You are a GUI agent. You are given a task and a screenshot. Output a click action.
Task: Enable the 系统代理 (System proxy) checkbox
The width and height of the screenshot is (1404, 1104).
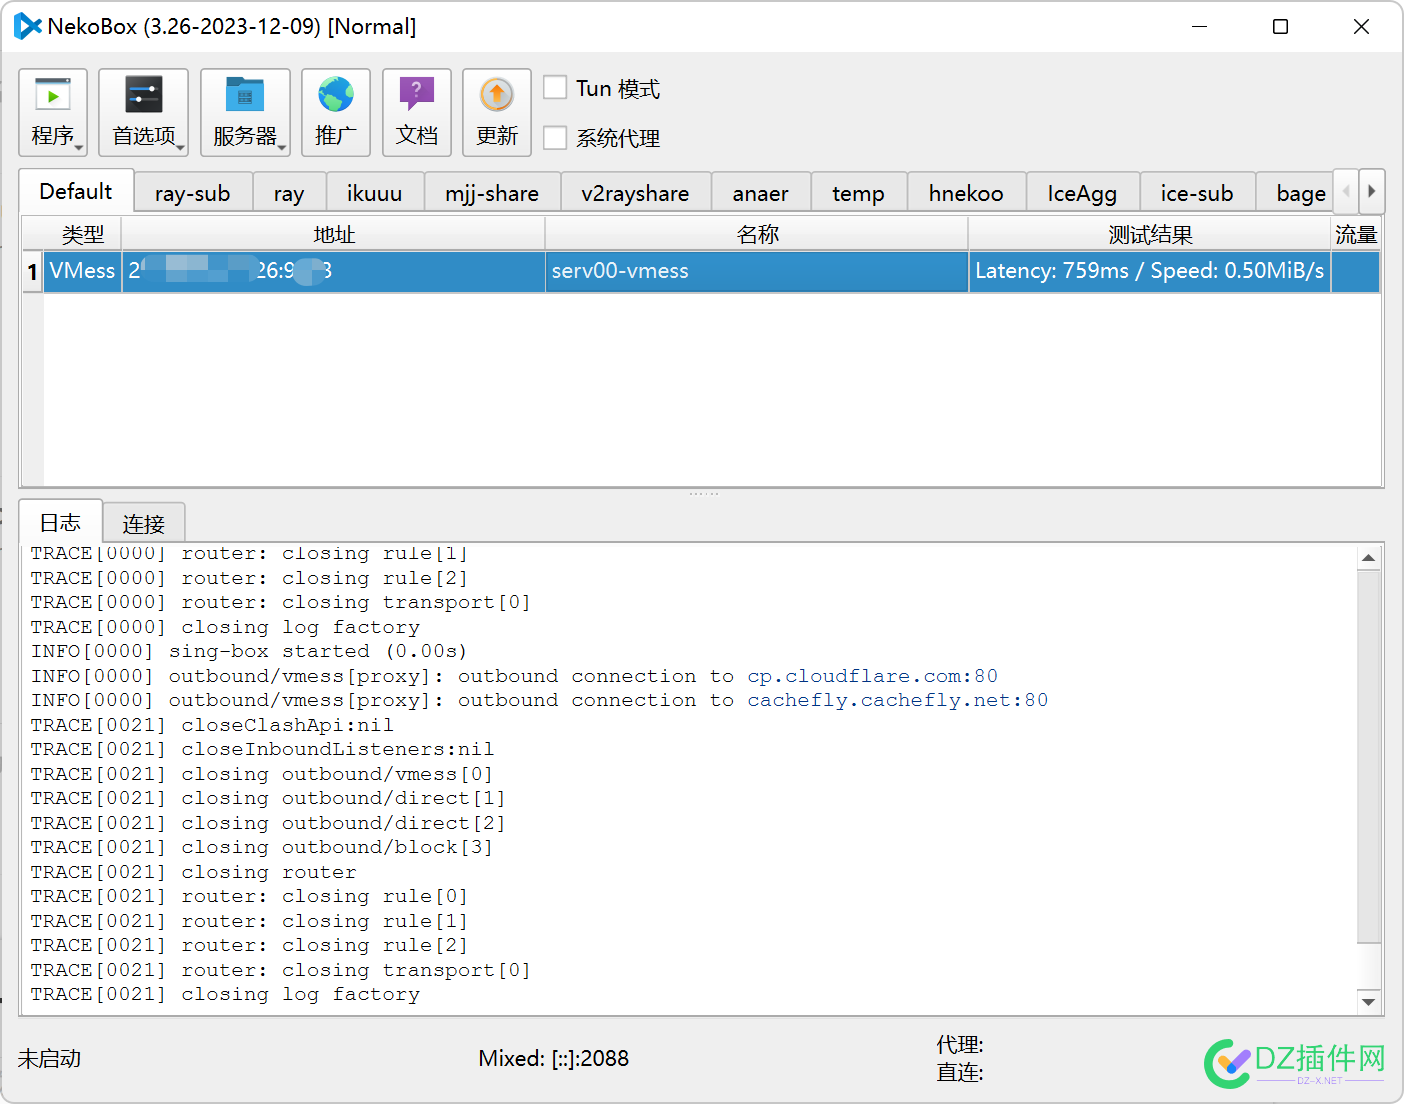555,138
